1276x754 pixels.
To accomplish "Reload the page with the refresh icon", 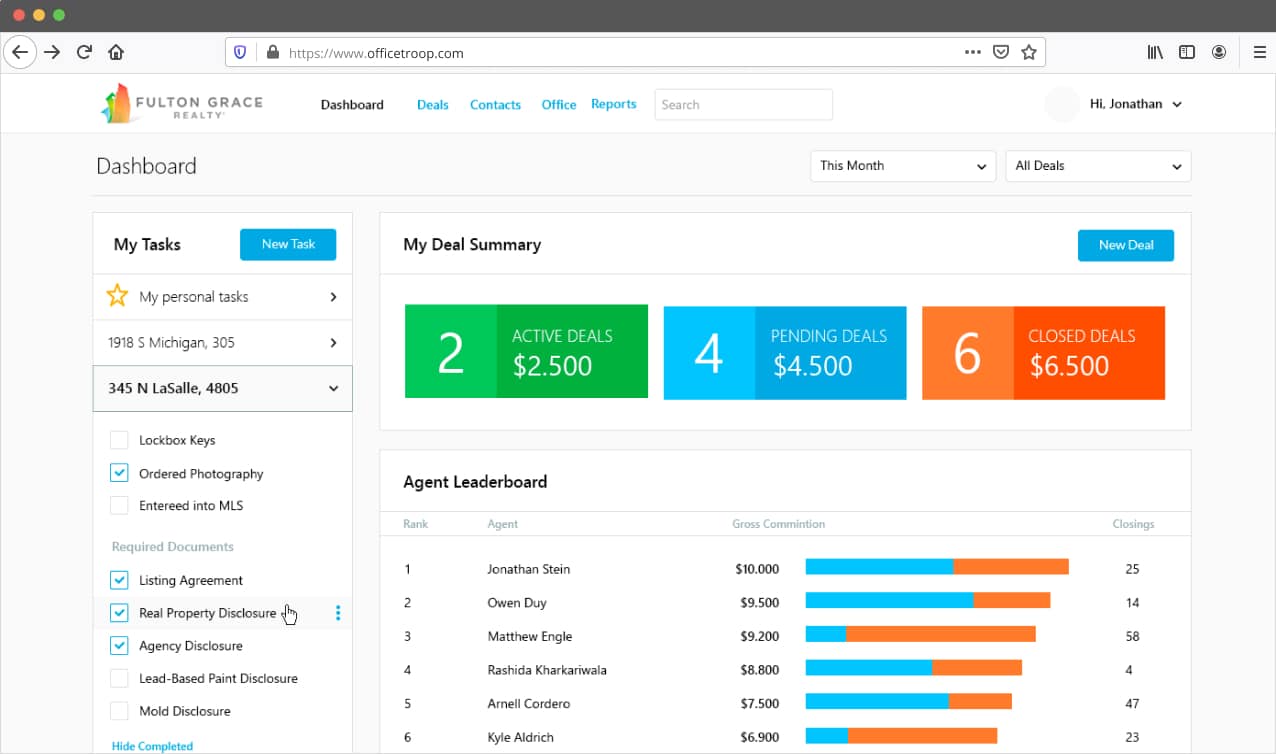I will click(x=85, y=52).
